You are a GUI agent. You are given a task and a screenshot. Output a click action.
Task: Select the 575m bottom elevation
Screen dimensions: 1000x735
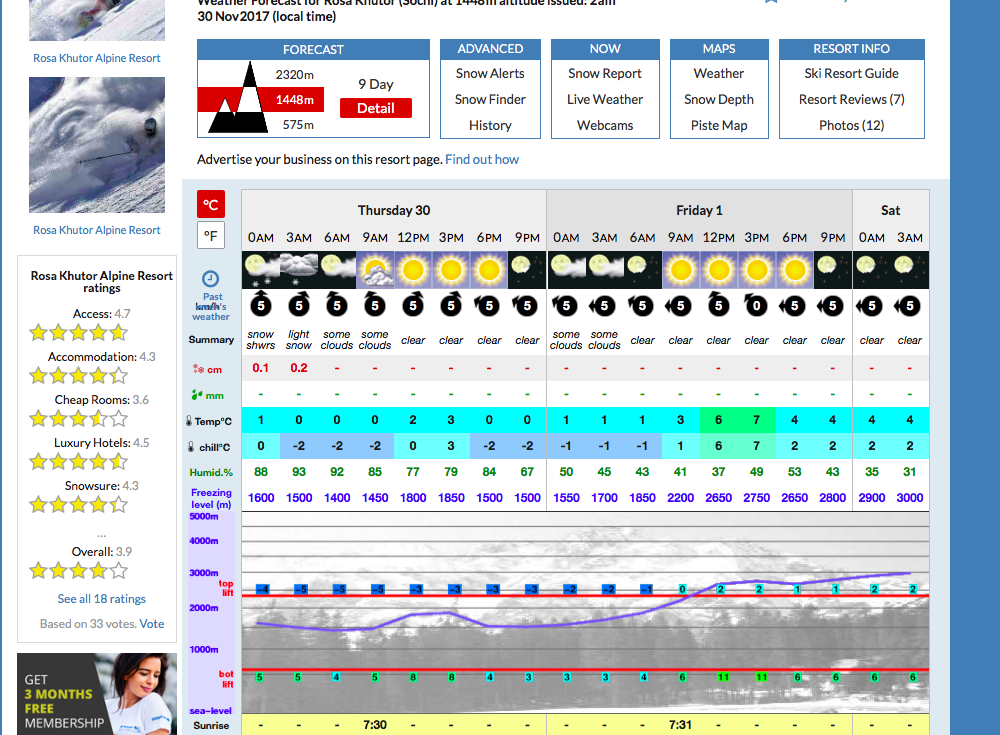coord(298,125)
